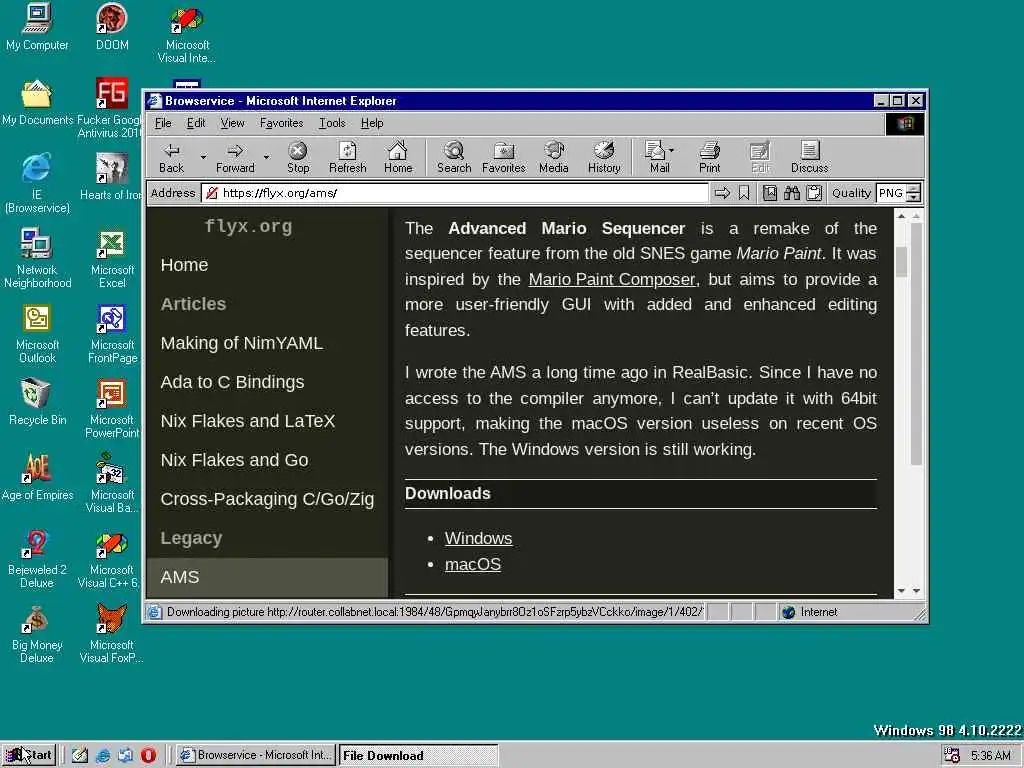Click the Forward toolbar button
Viewport: 1024px width, 768px height.
coord(235,157)
